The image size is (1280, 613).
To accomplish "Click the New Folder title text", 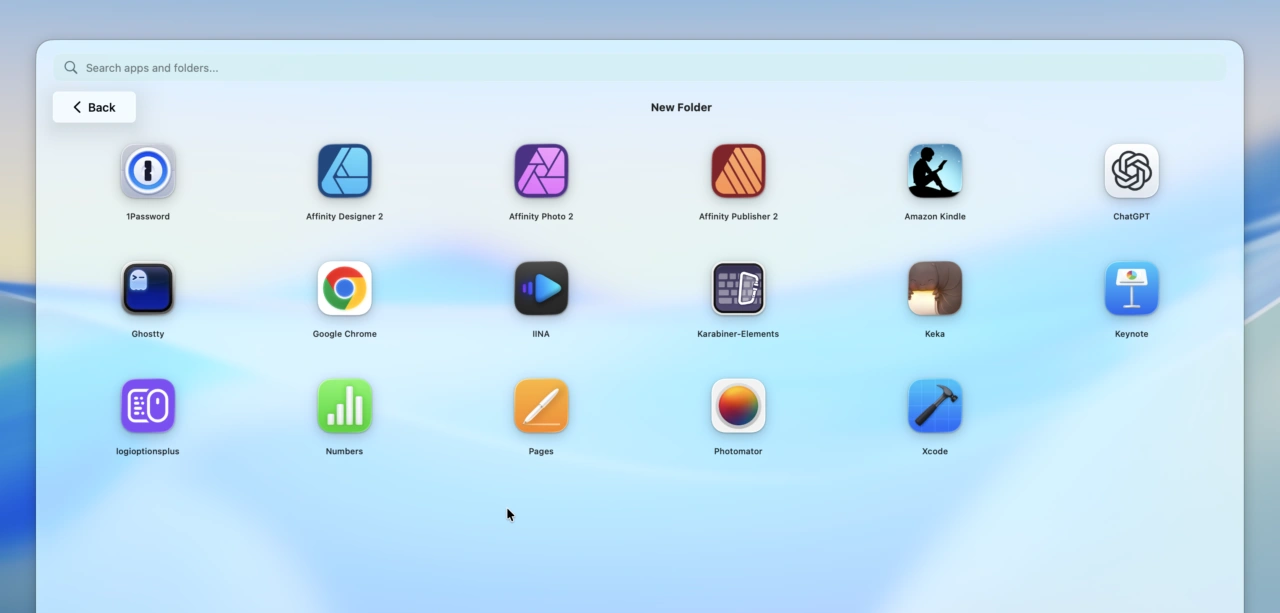I will 681,107.
